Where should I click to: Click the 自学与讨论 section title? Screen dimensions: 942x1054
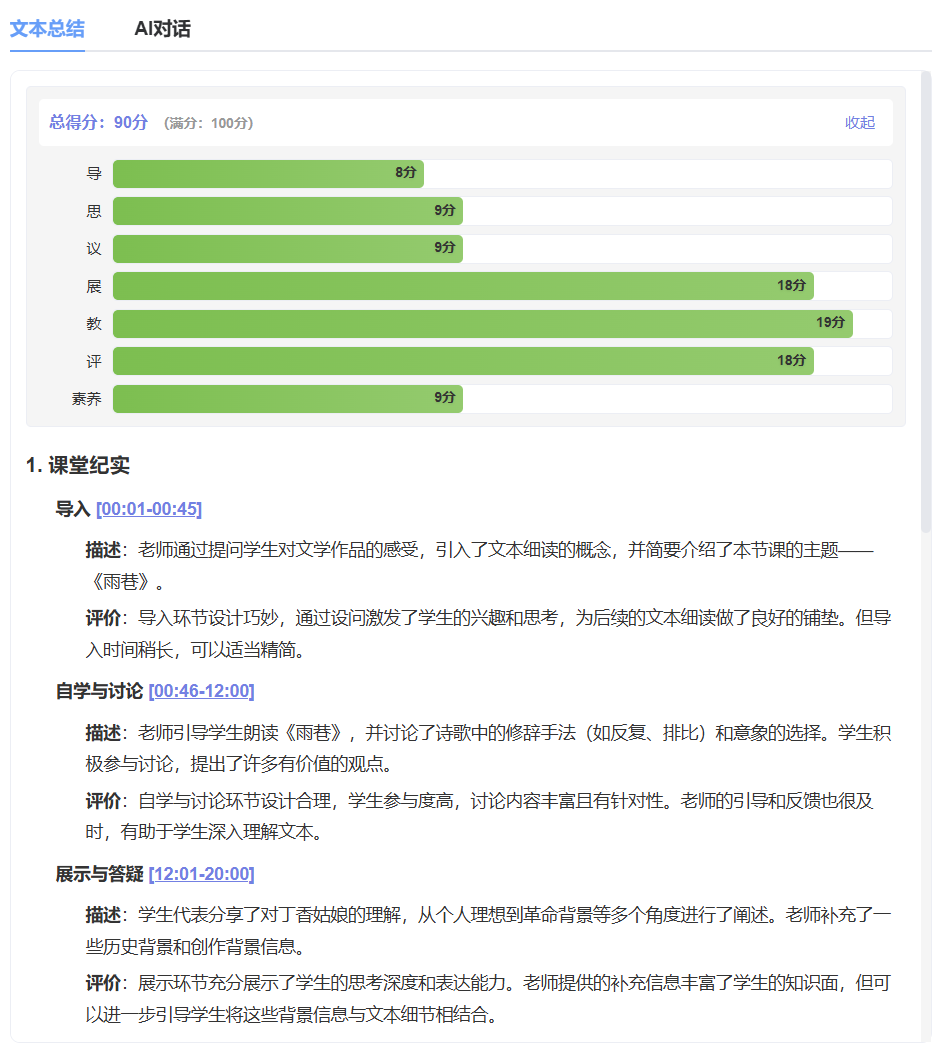(x=100, y=690)
